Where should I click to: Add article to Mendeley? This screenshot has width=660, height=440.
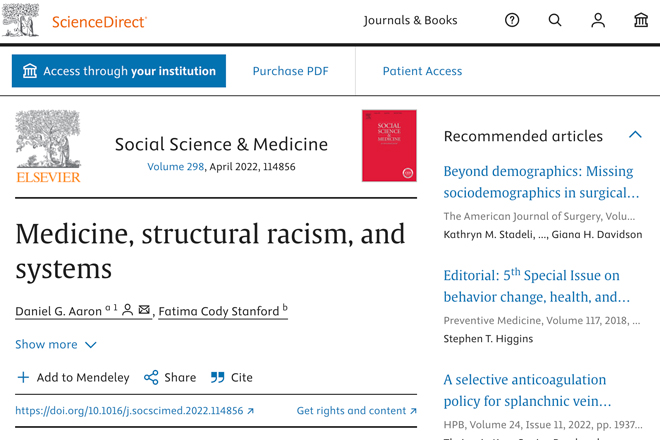click(x=73, y=377)
